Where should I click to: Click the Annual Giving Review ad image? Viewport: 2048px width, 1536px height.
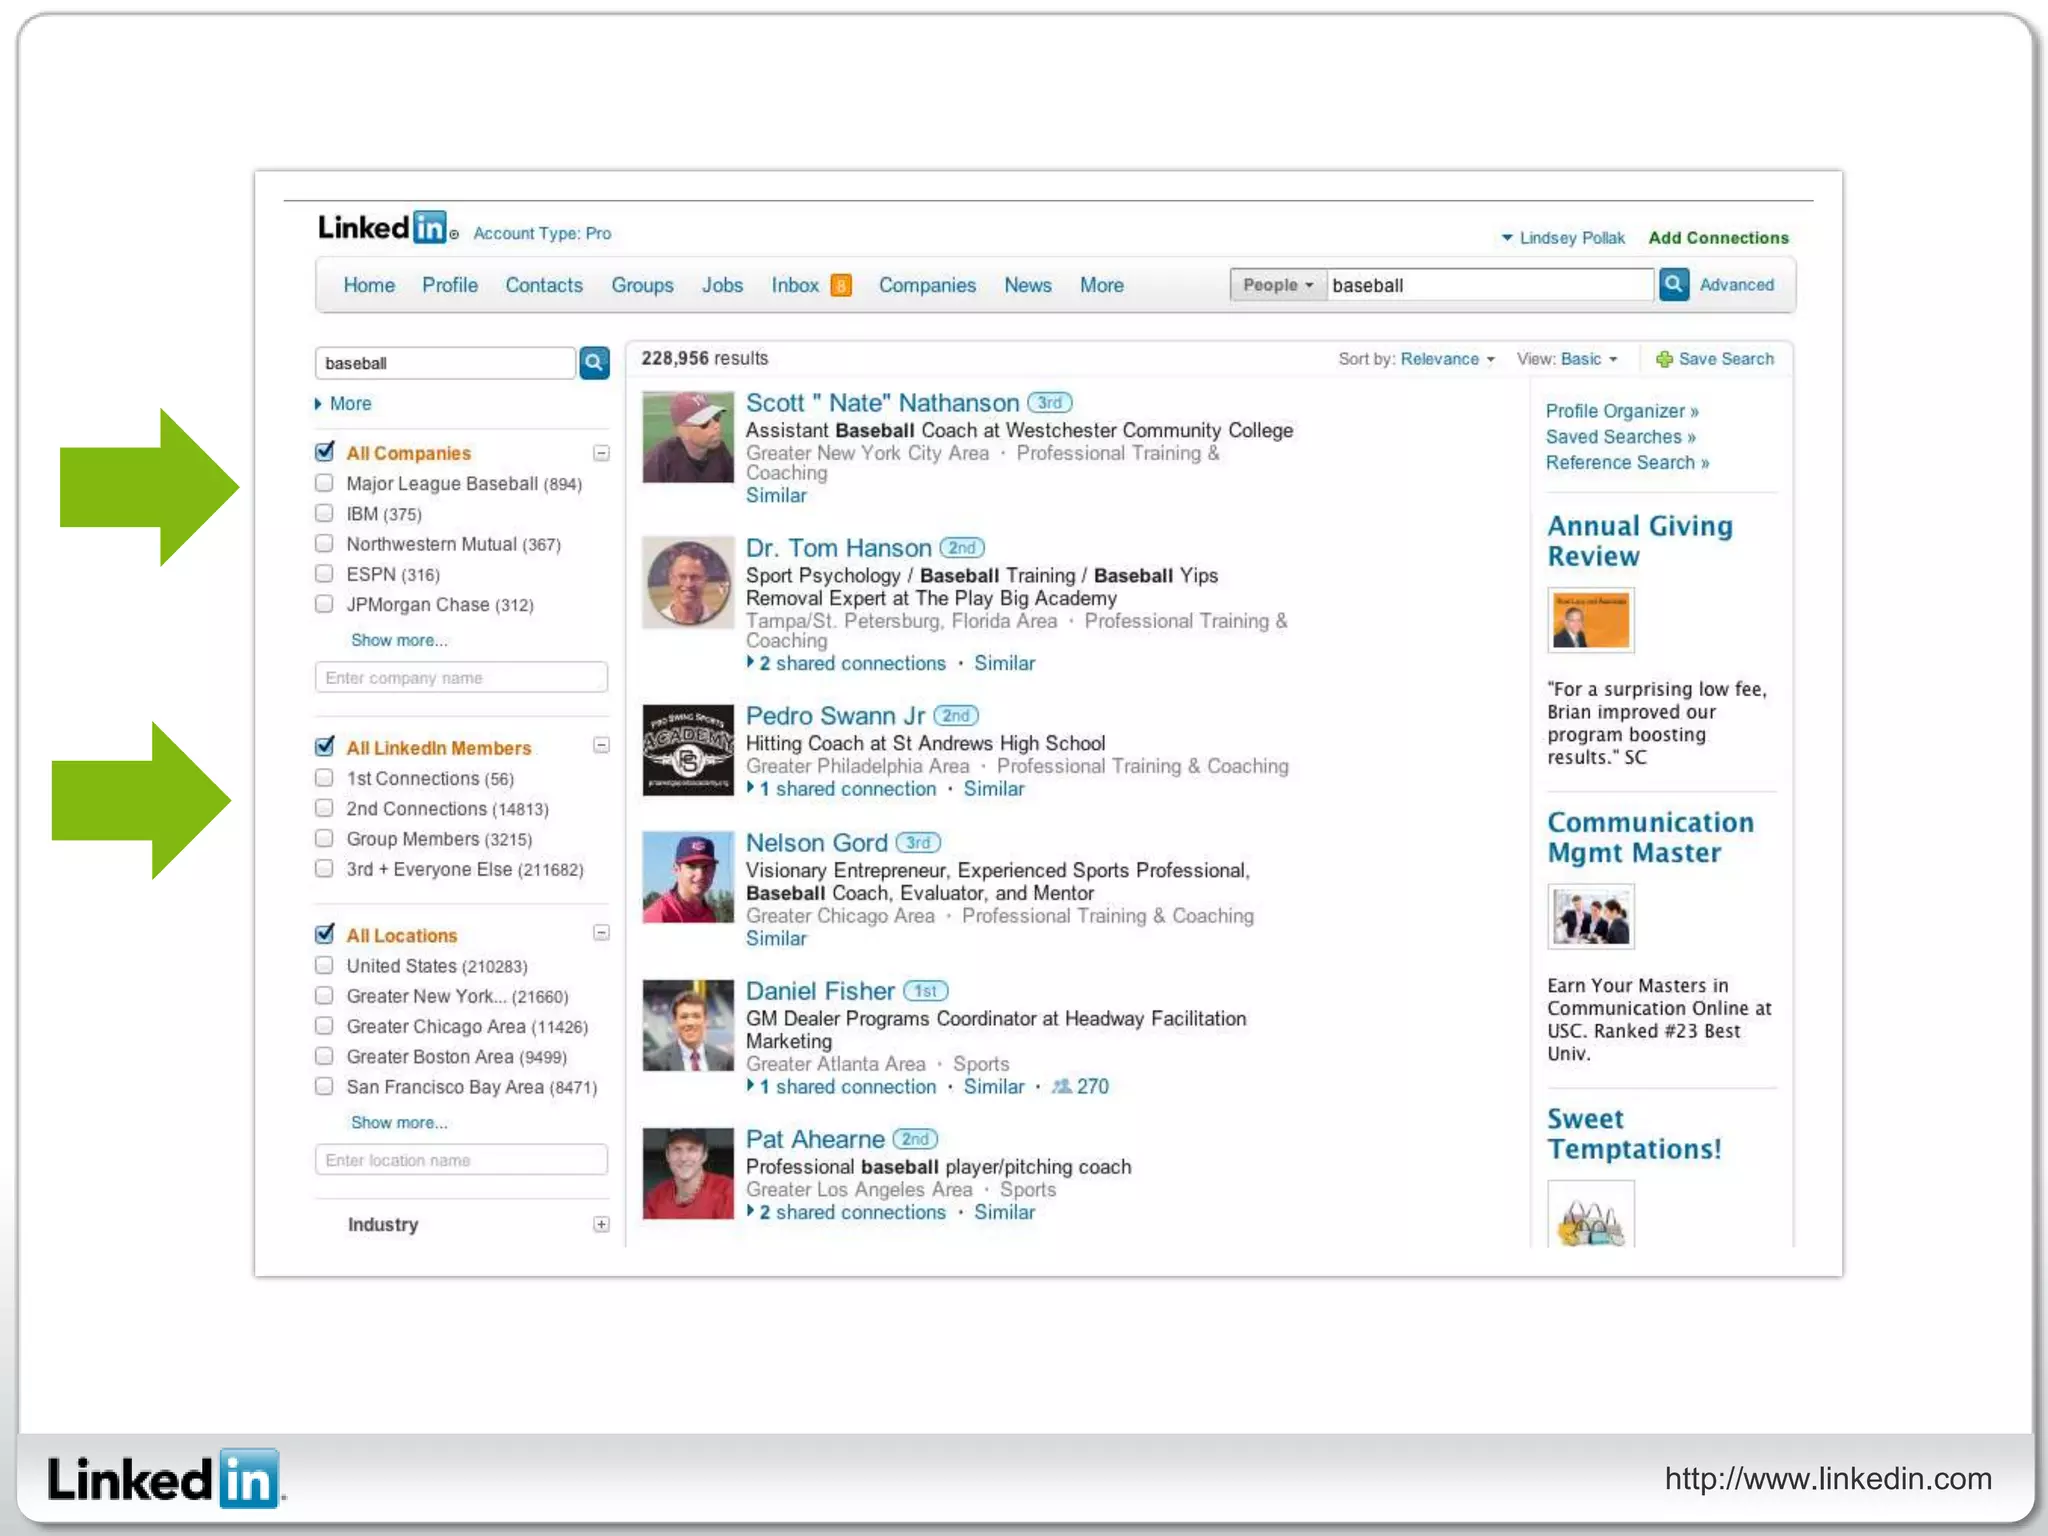tap(1591, 620)
